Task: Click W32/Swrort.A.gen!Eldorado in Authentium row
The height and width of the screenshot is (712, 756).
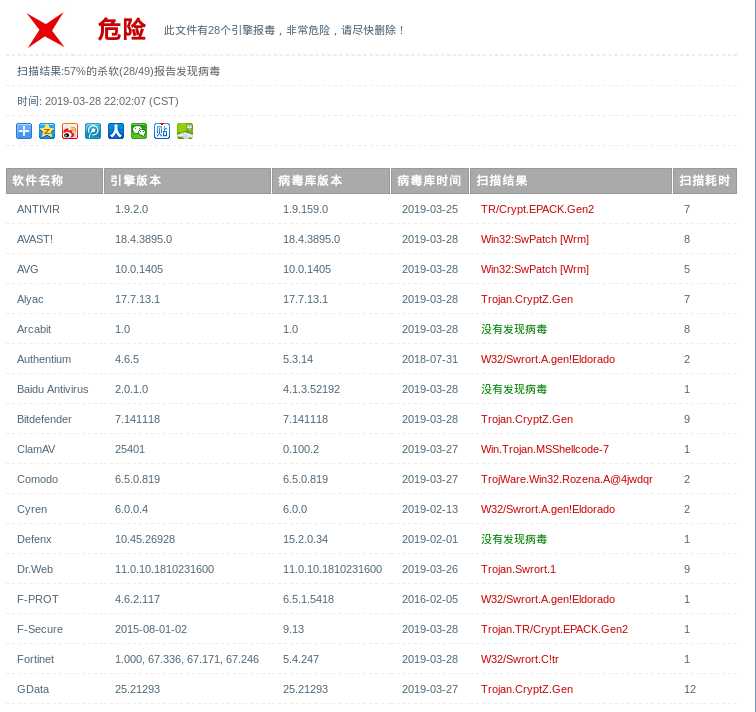Action: 548,359
